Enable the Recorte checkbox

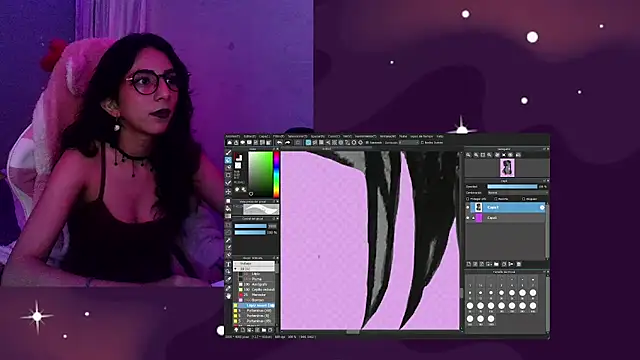pos(496,199)
